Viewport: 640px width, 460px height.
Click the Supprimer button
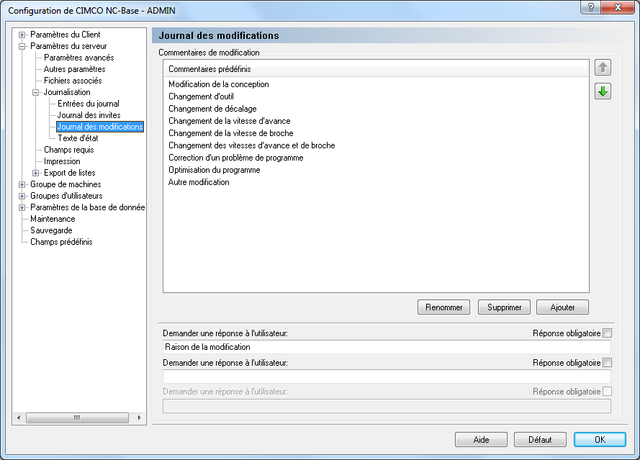504,307
